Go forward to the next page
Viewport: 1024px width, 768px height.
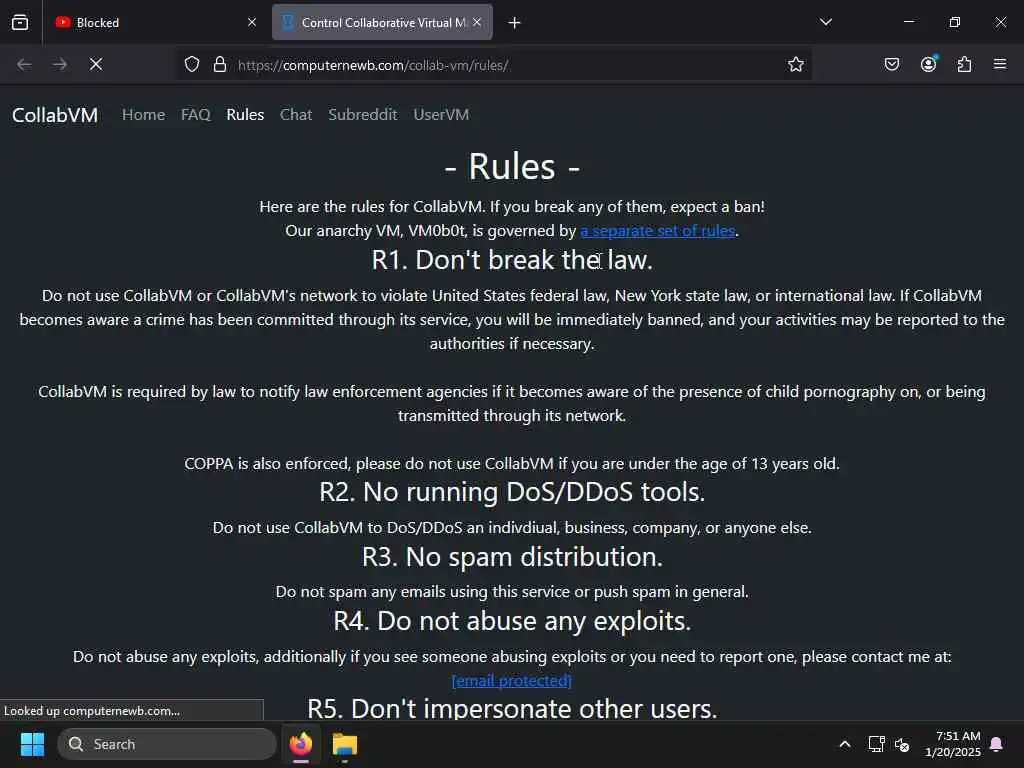pos(60,64)
